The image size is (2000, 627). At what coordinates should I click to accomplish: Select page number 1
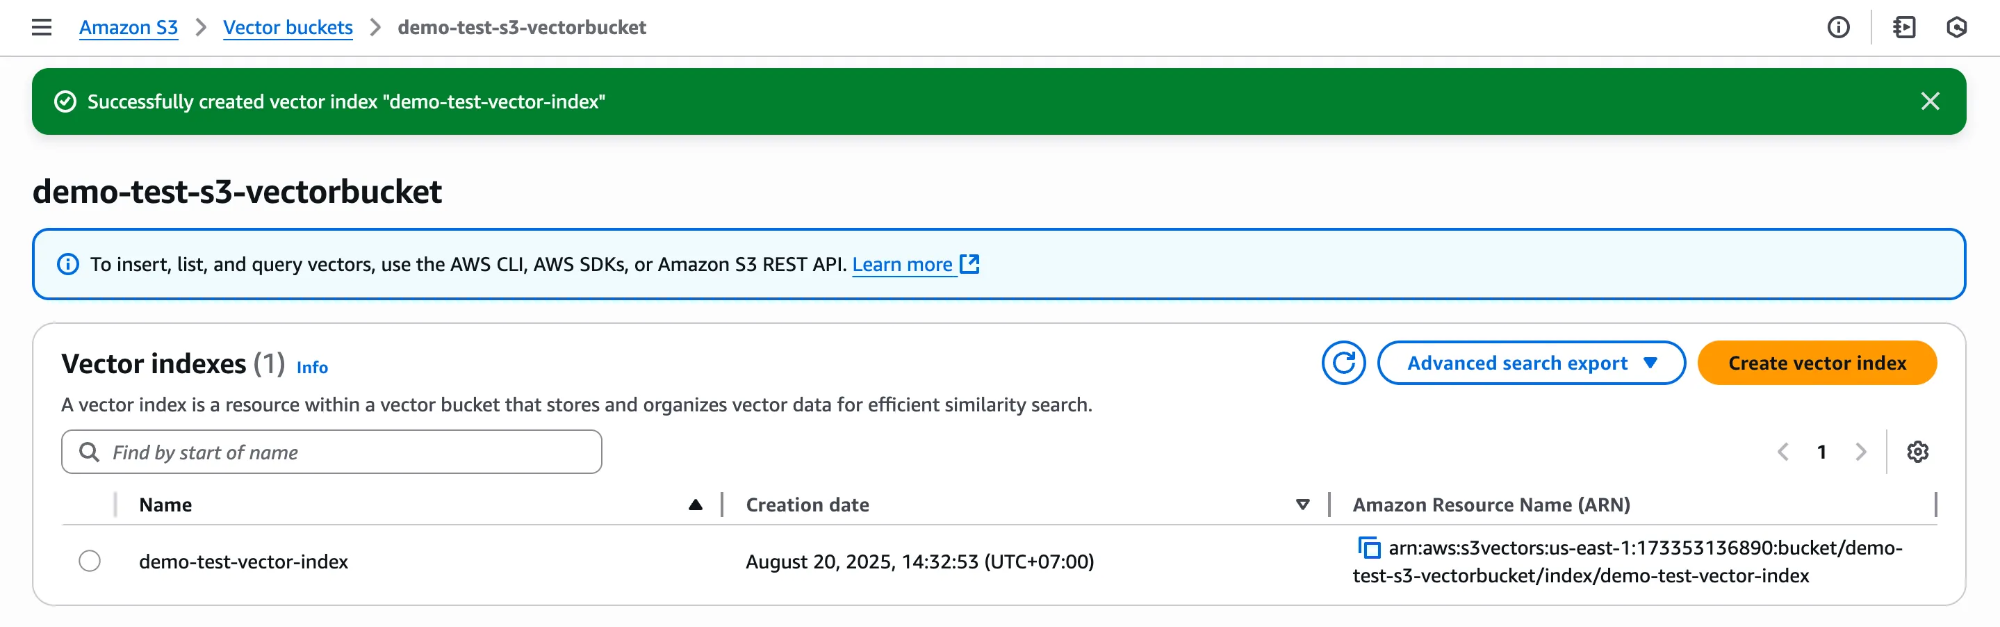pos(1822,452)
